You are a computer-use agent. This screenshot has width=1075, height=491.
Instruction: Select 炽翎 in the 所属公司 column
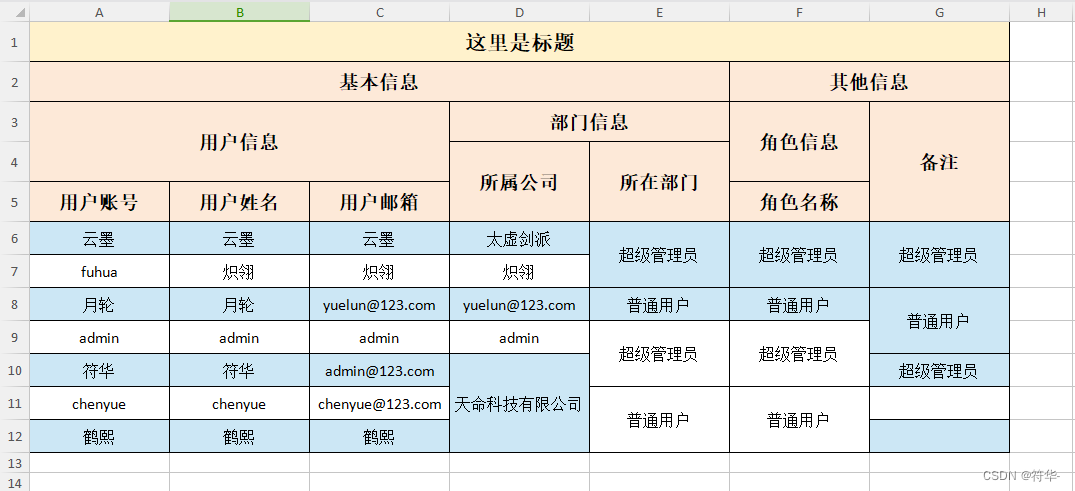(519, 272)
